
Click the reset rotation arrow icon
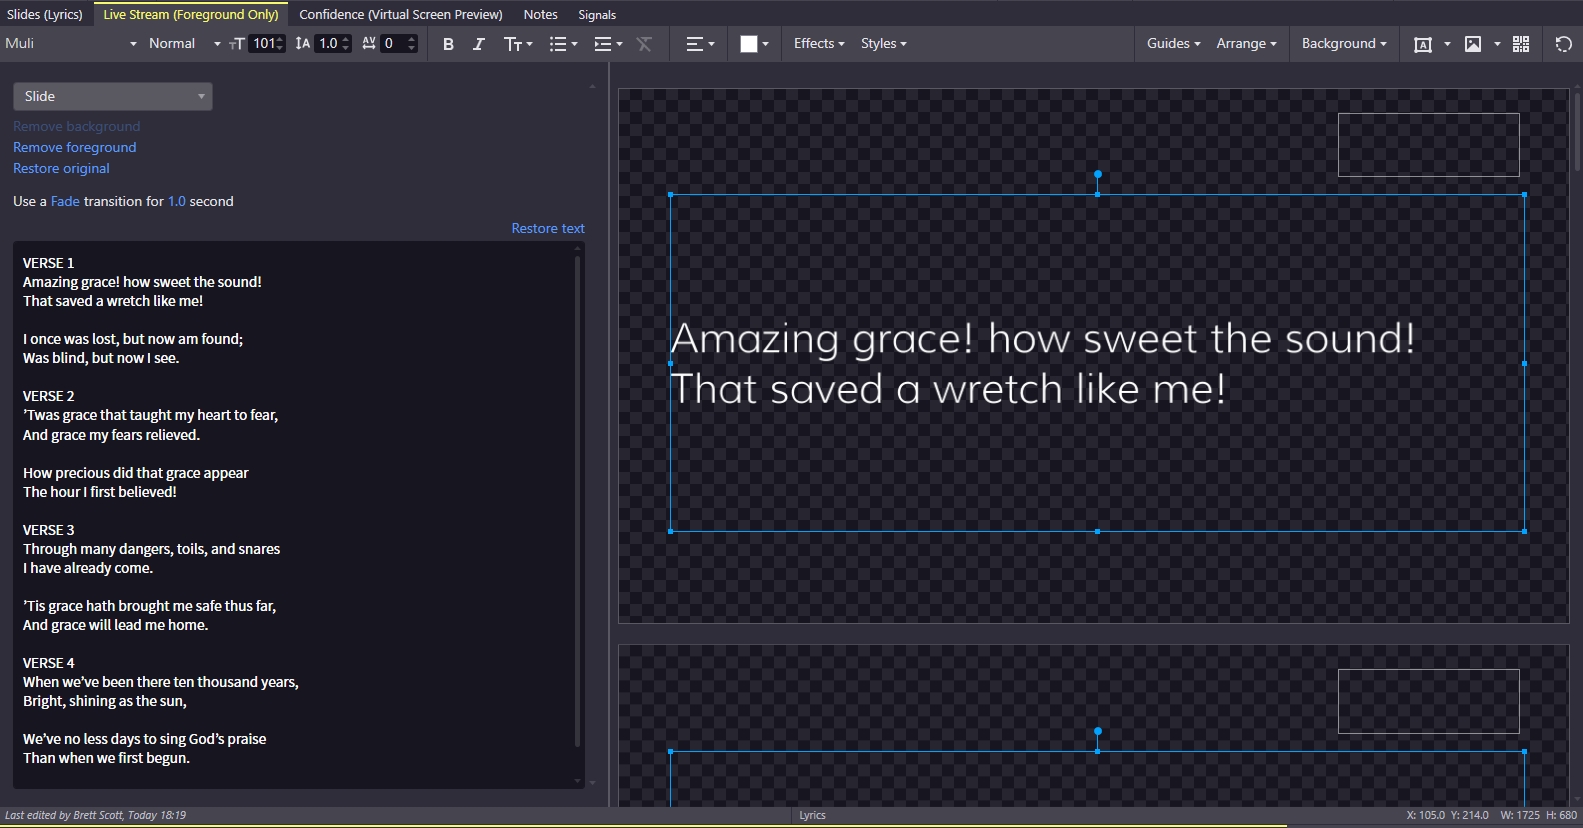tap(1564, 44)
